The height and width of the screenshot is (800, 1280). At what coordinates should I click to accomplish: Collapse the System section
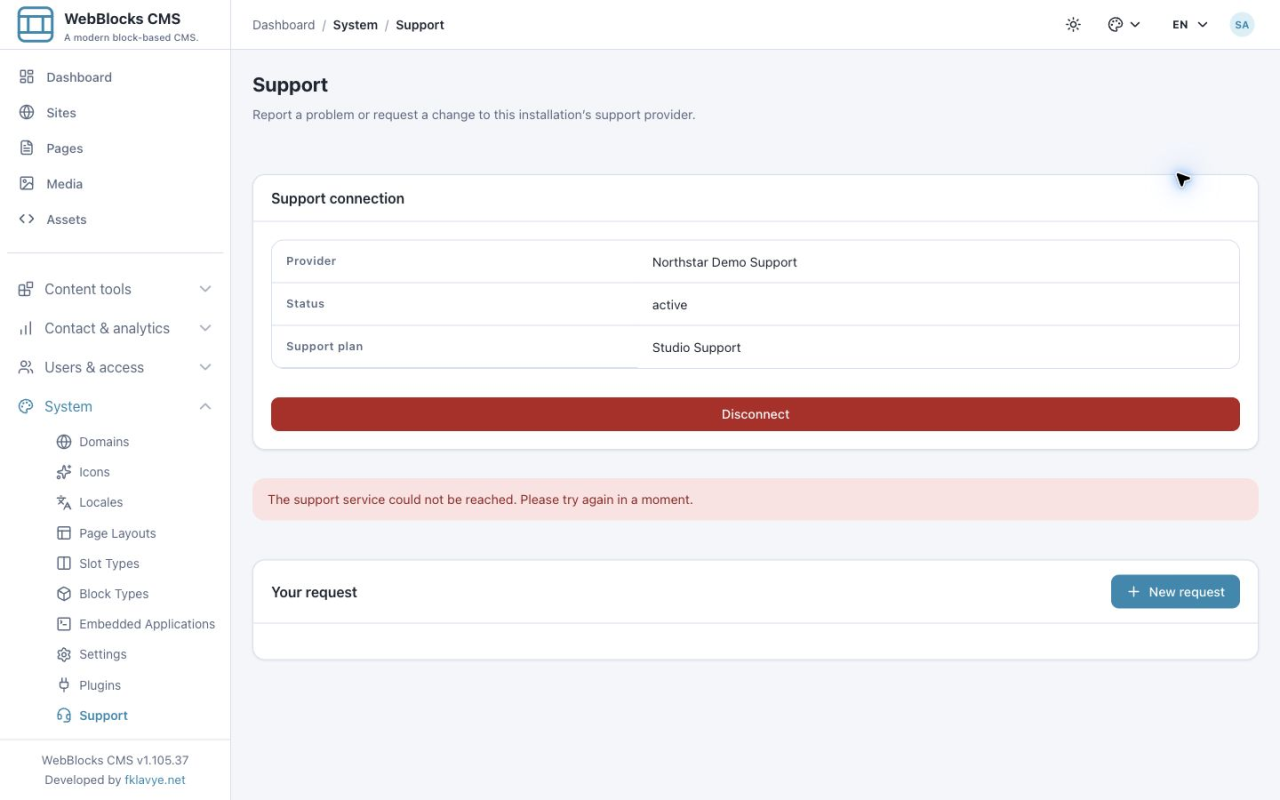pos(115,406)
